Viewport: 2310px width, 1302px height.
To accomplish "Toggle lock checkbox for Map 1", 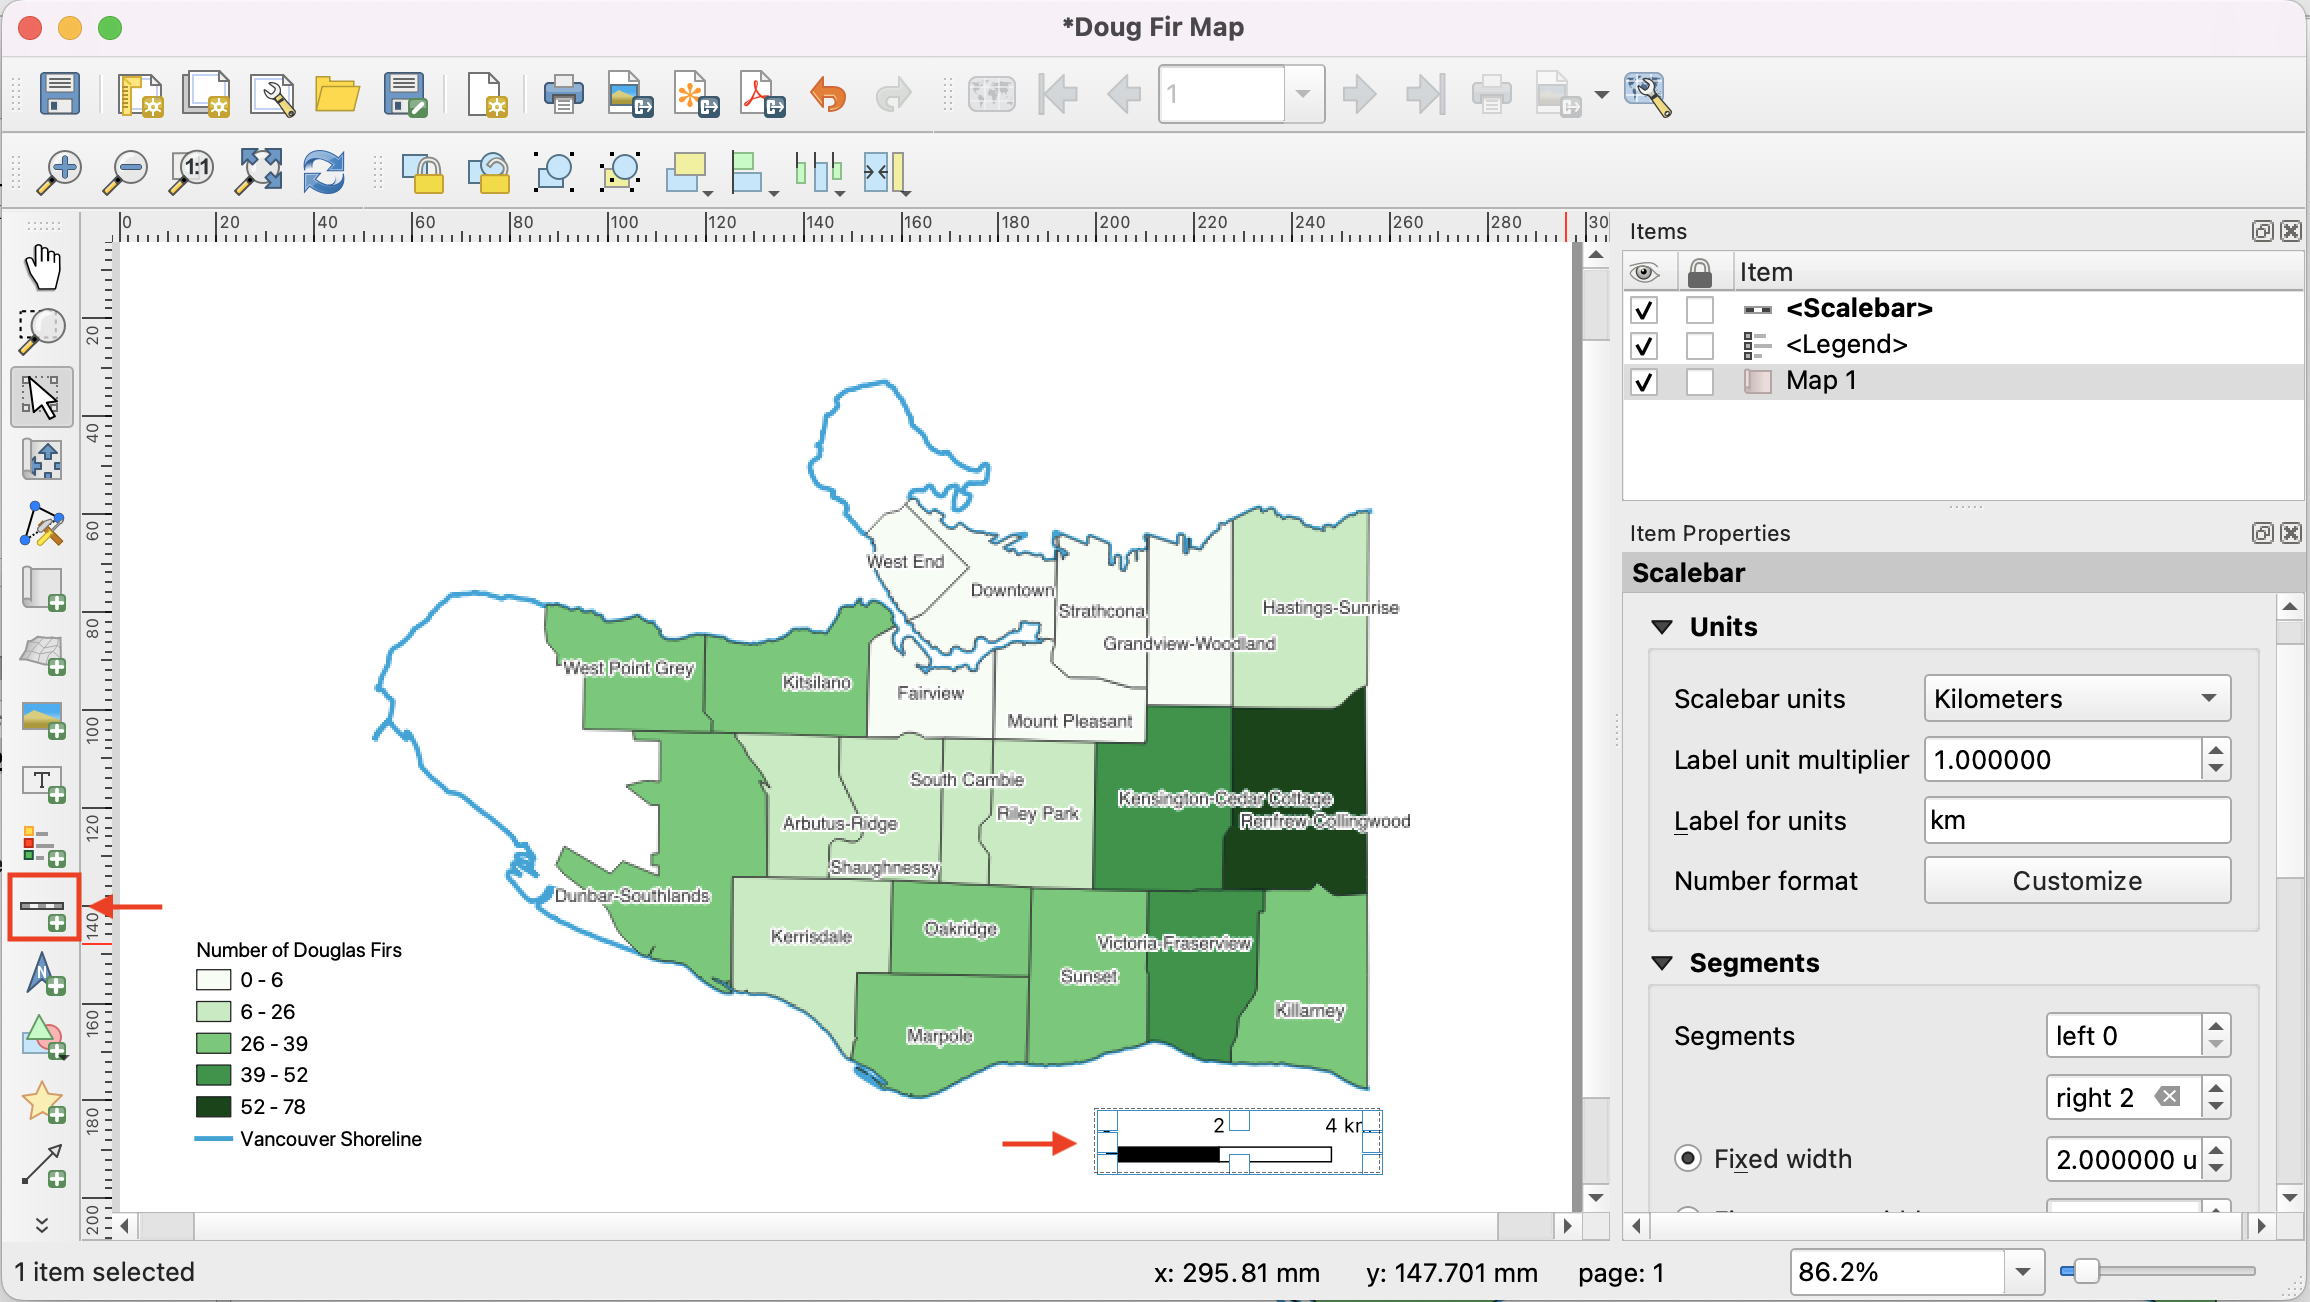I will [1699, 382].
